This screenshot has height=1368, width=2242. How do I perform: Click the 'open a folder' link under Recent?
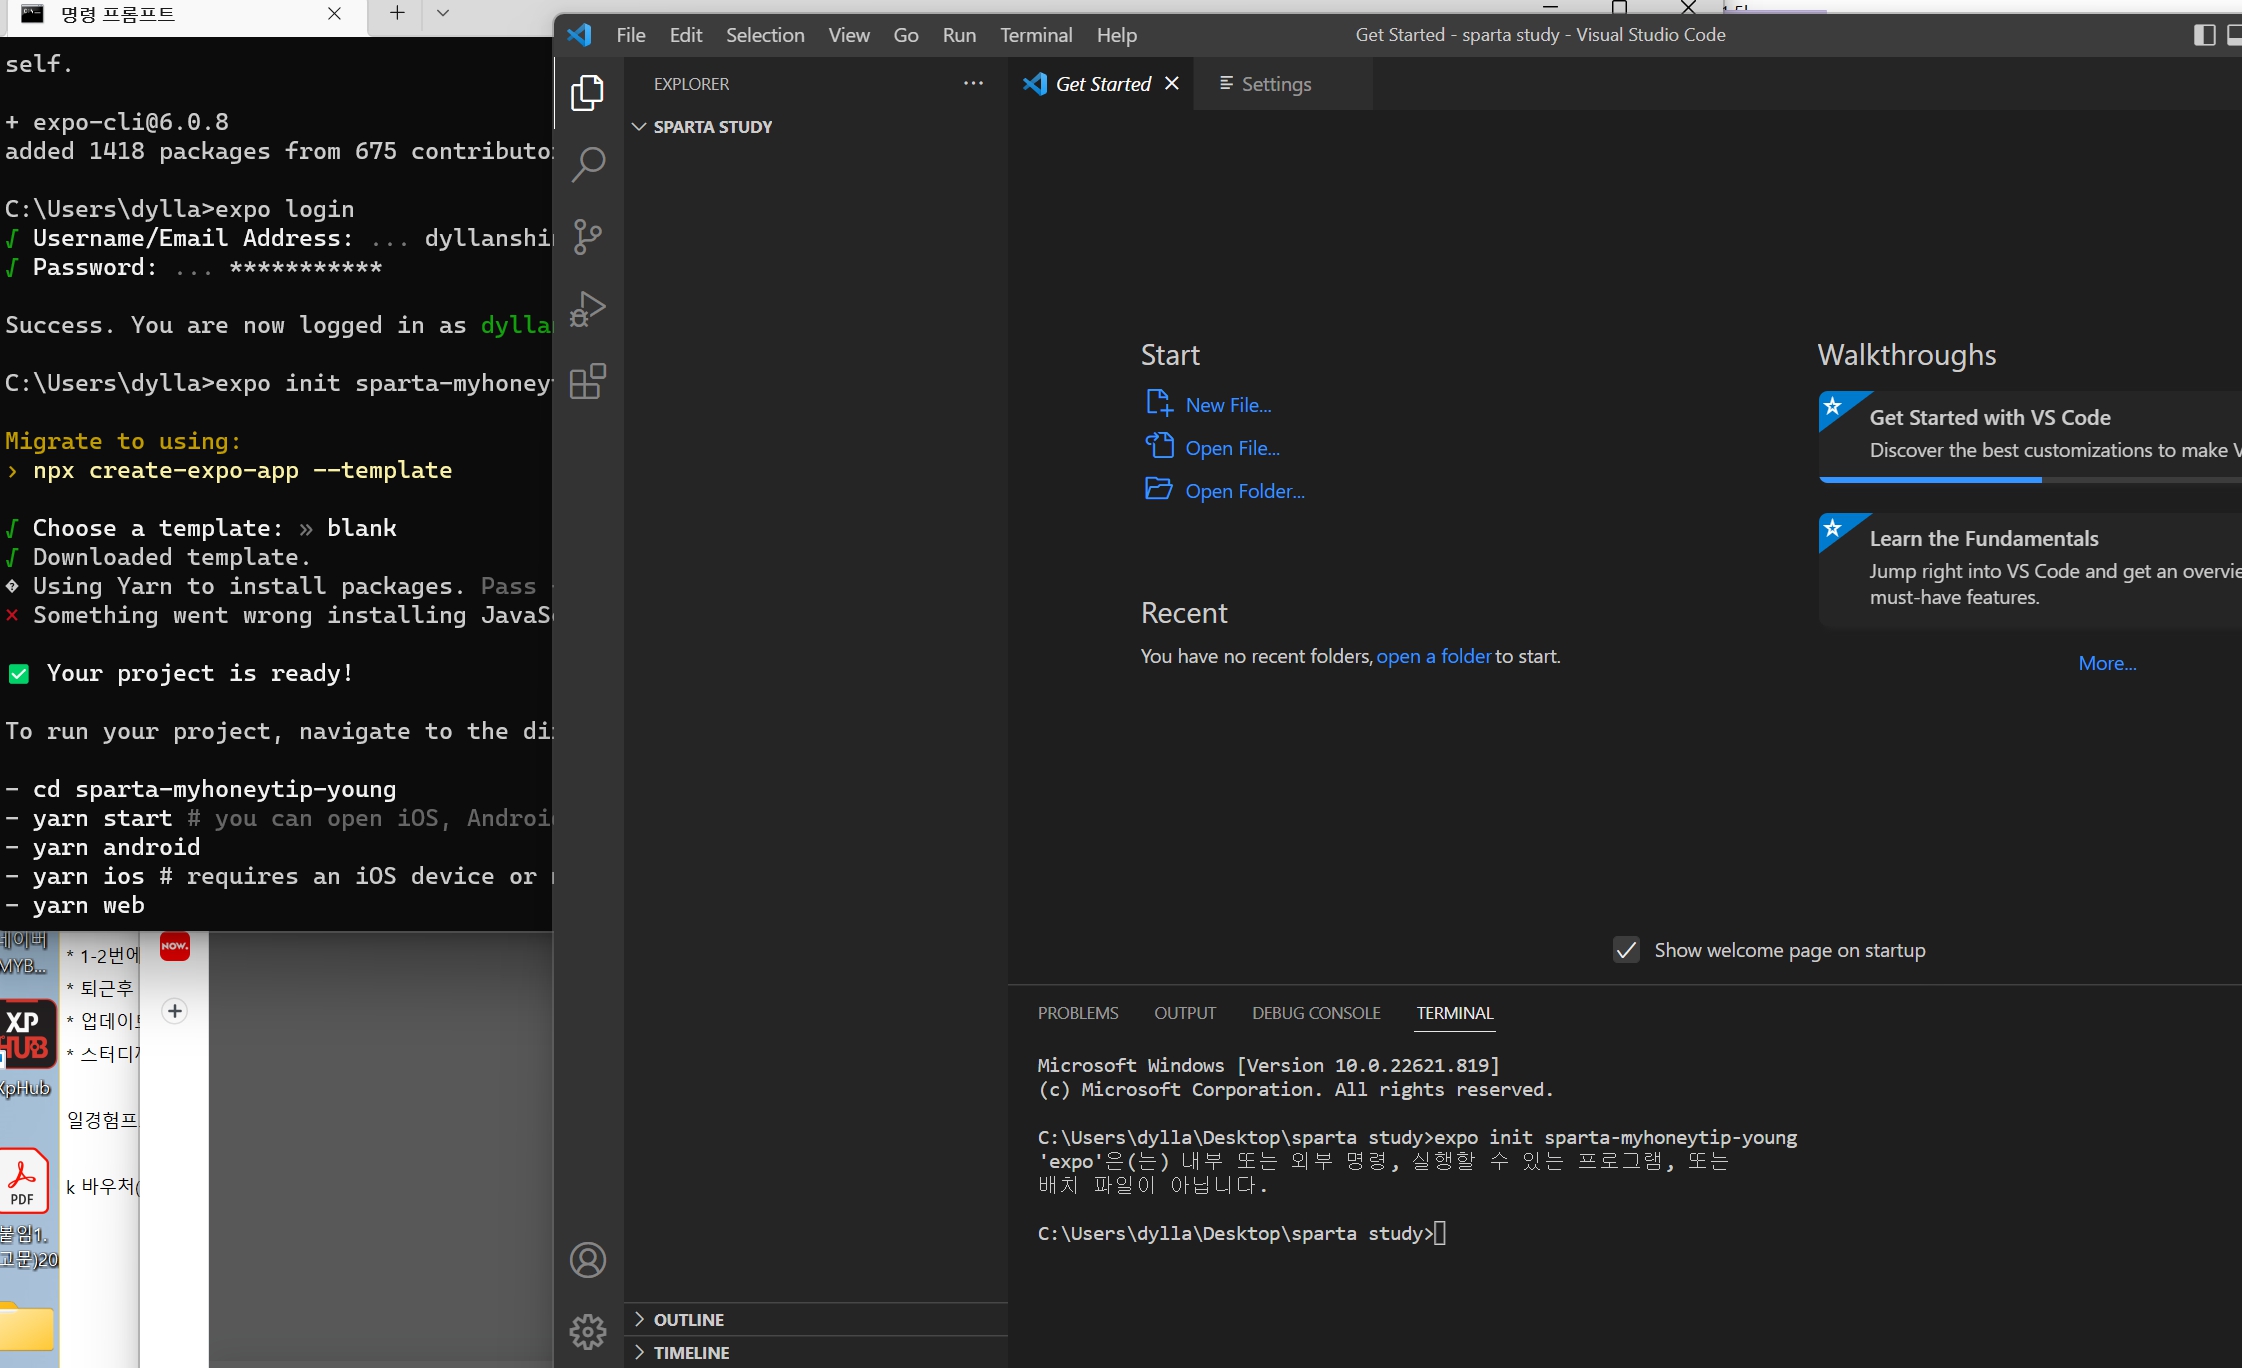pos(1434,656)
